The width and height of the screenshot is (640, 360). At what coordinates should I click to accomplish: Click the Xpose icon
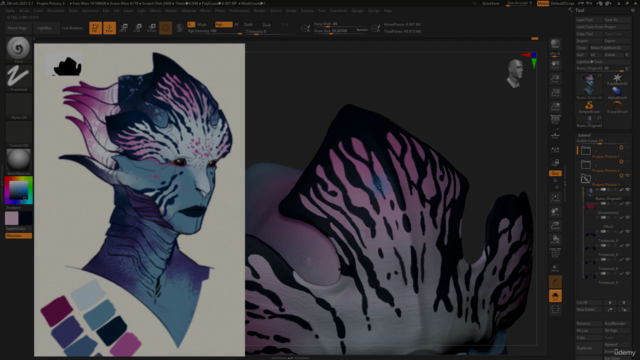[555, 310]
